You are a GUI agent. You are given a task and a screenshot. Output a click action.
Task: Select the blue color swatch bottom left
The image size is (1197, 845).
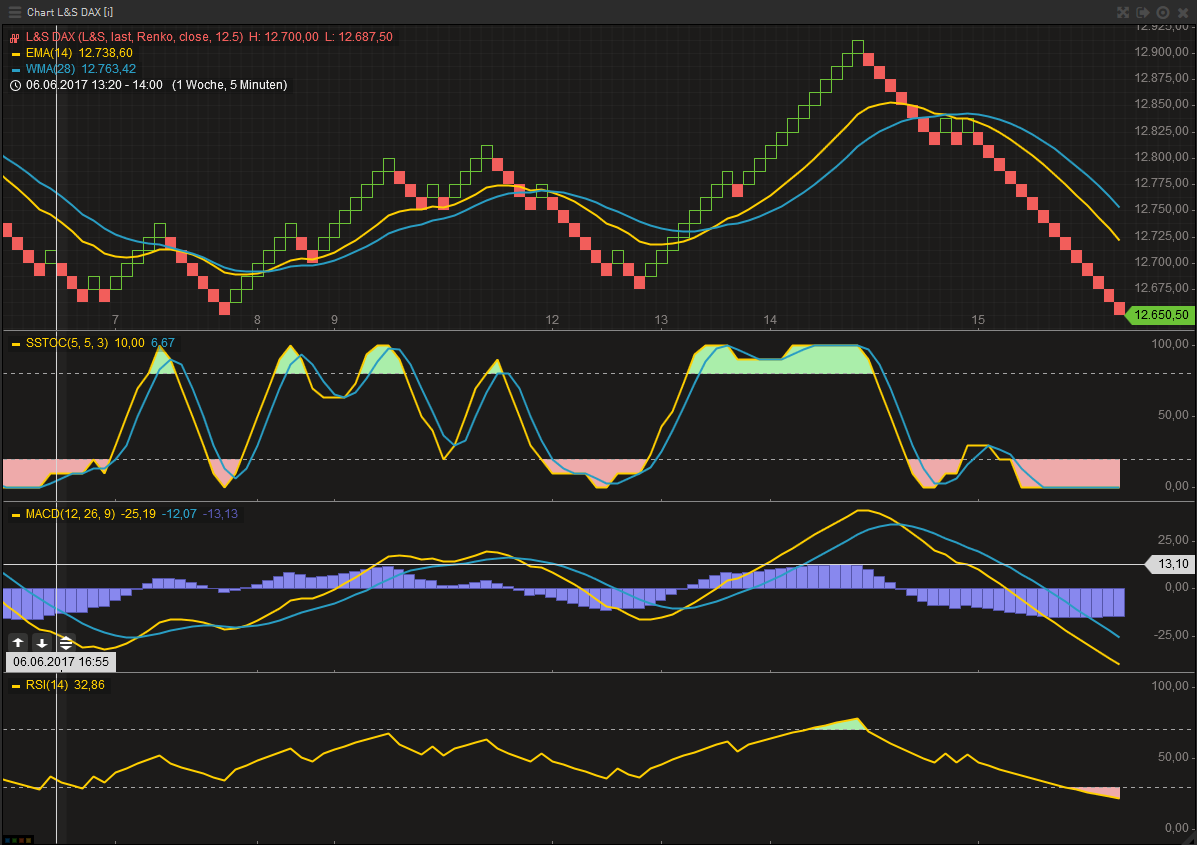7,840
